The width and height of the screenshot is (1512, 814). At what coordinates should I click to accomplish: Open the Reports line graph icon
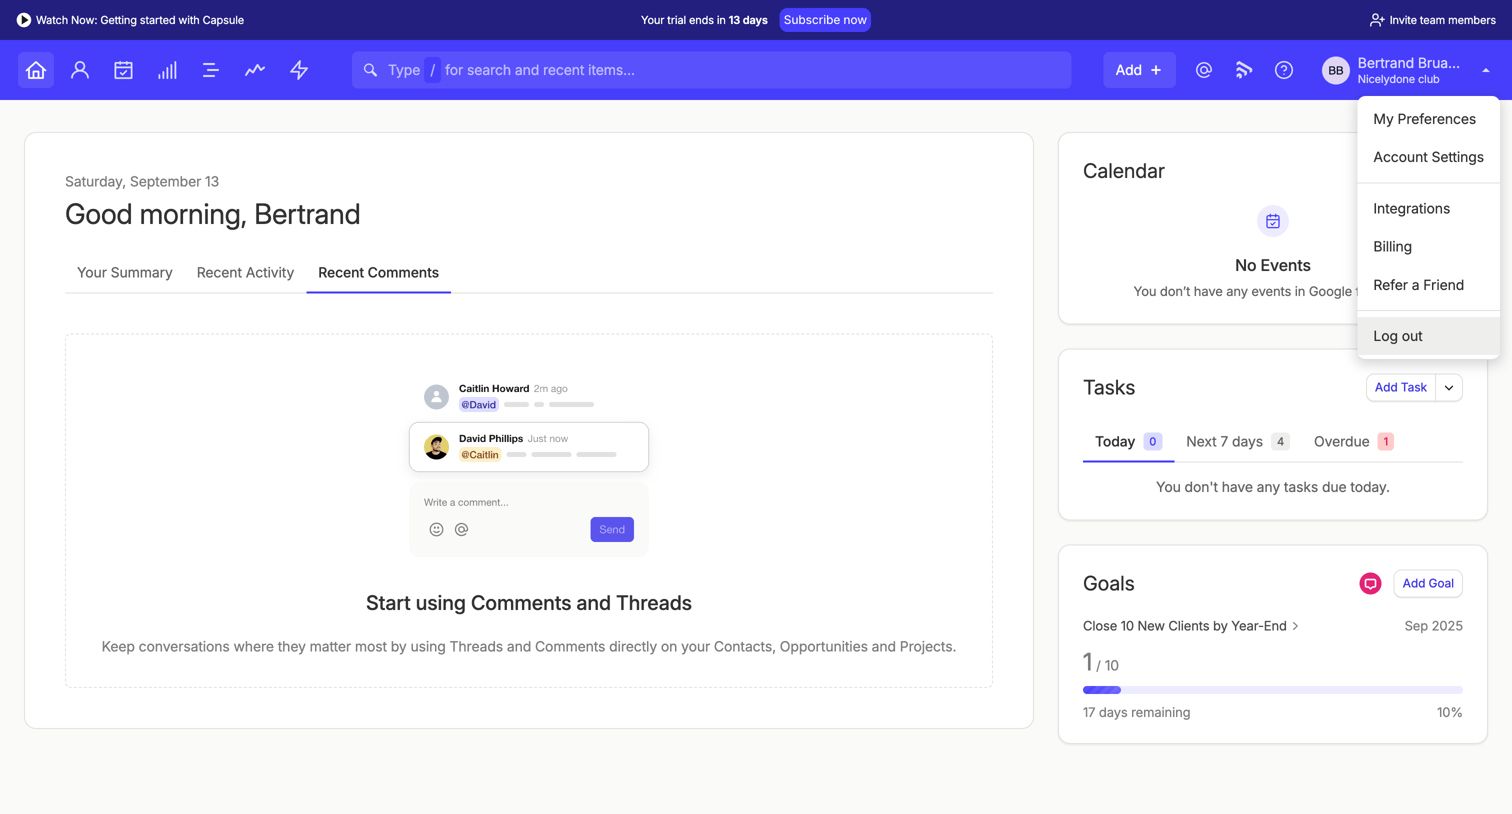(x=255, y=70)
